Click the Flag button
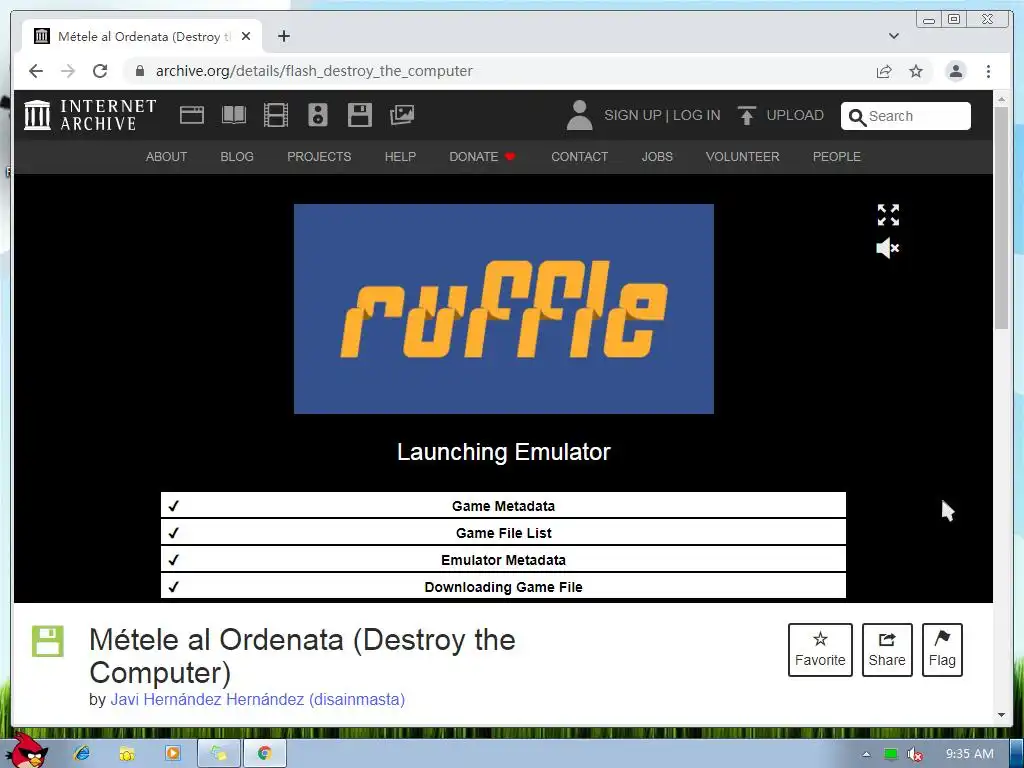 (x=942, y=650)
